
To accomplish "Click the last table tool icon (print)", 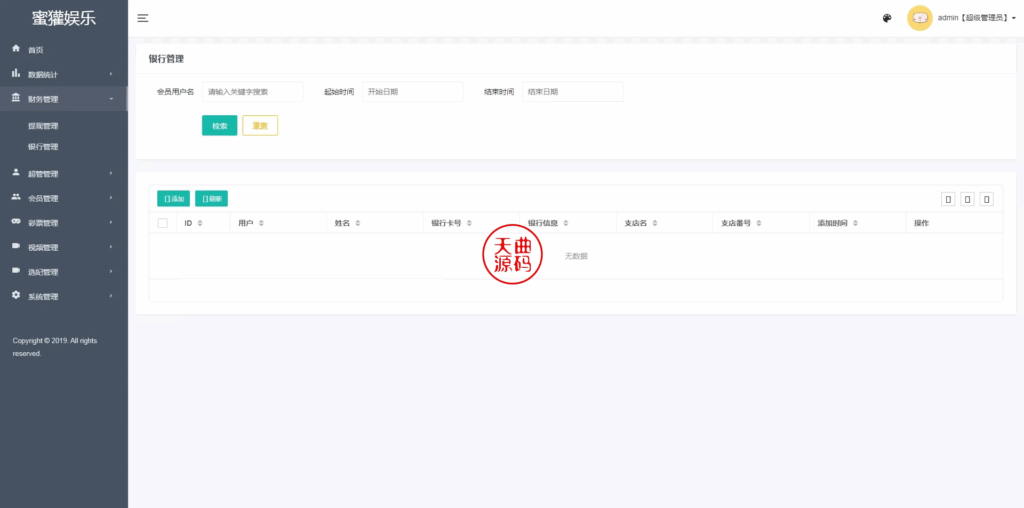I will pyautogui.click(x=987, y=198).
